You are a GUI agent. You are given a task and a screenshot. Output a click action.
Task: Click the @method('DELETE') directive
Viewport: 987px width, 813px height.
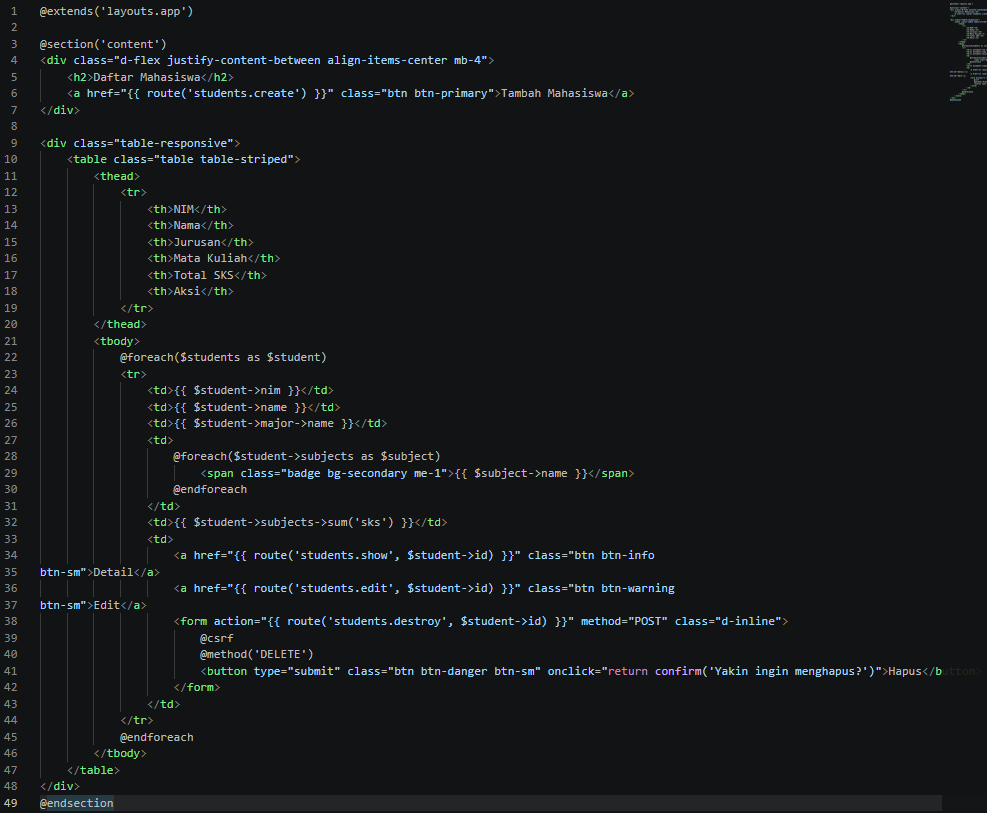point(257,655)
